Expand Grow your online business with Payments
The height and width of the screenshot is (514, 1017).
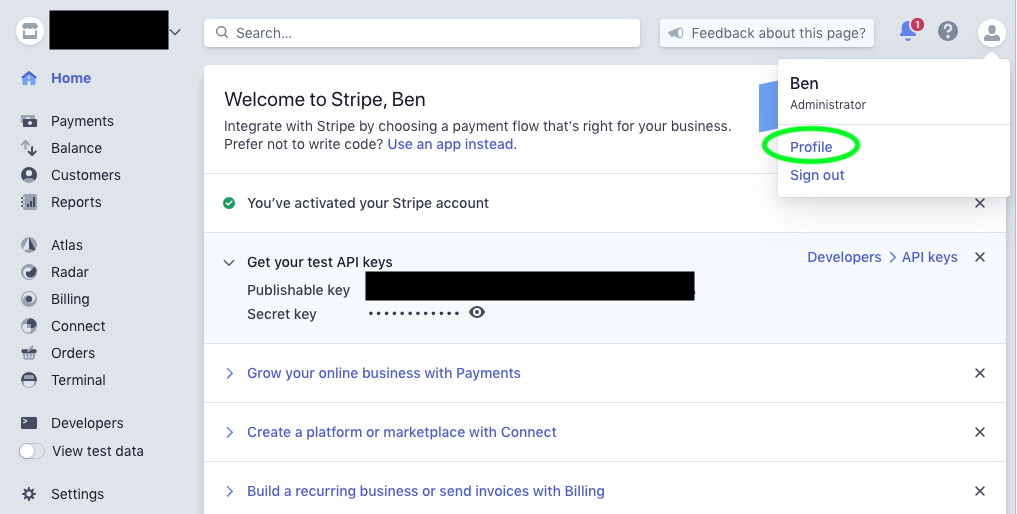click(229, 373)
